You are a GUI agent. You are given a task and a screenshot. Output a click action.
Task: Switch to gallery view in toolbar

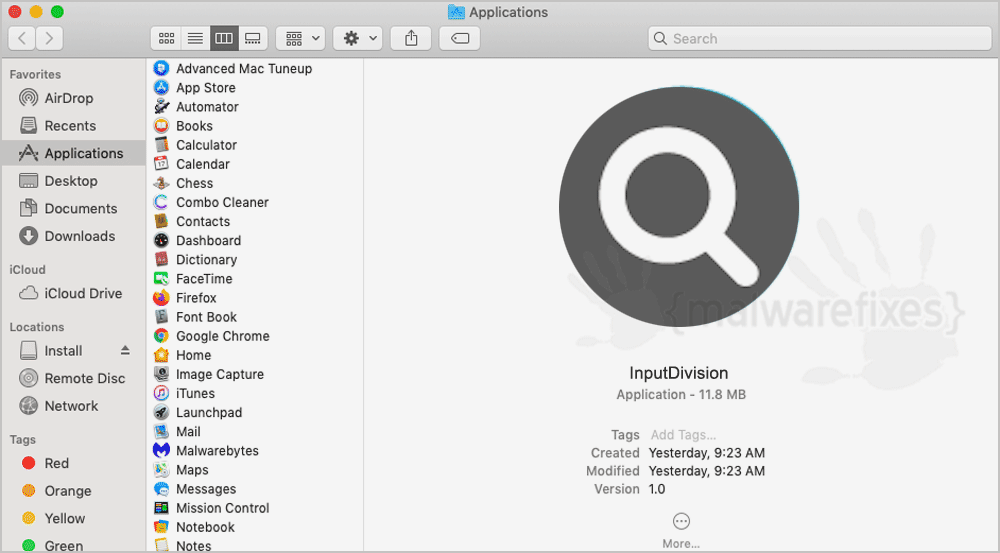253,38
